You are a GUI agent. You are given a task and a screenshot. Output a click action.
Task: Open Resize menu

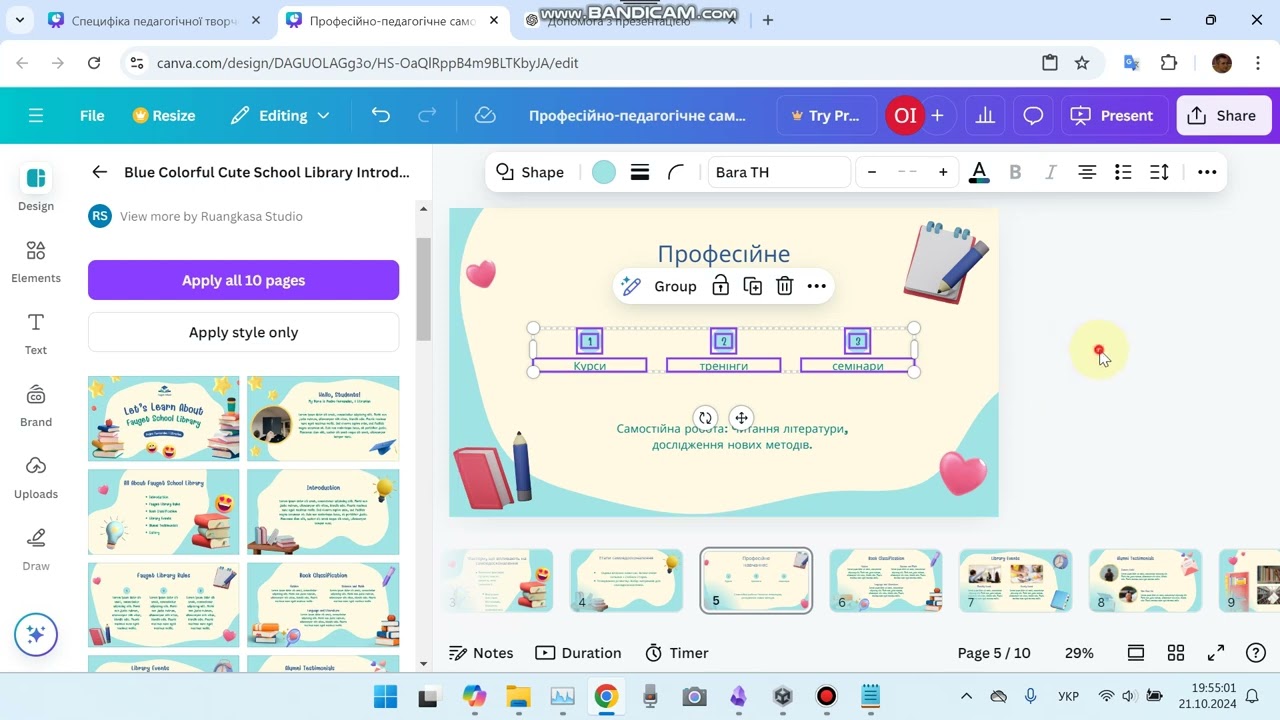click(164, 116)
